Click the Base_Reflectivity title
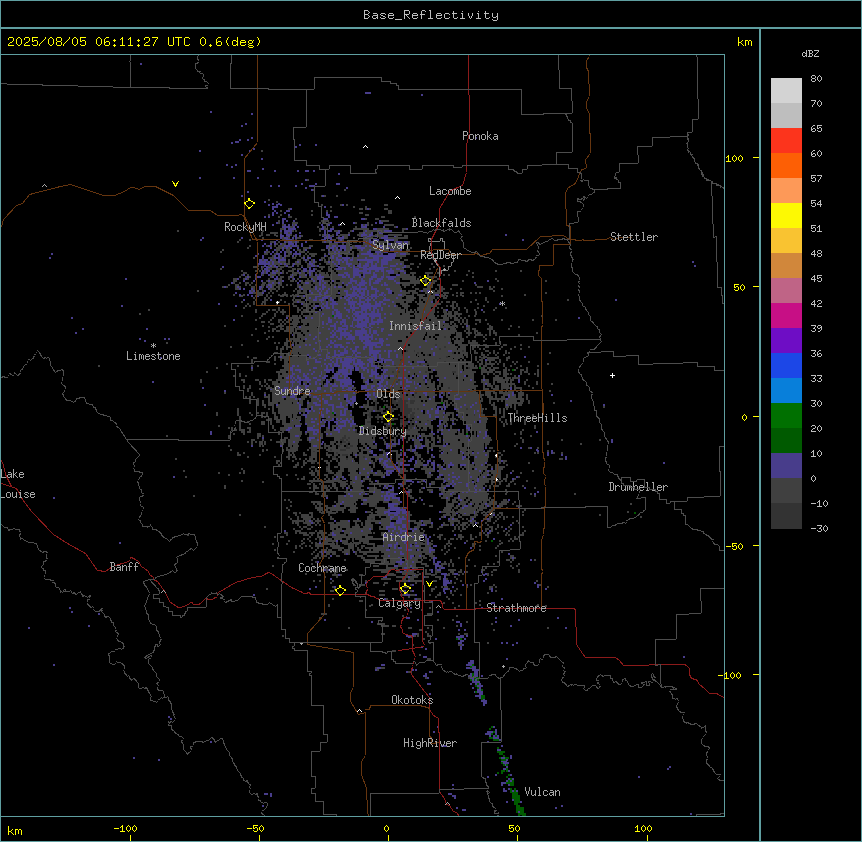Screen dimensions: 862x842 click(x=431, y=15)
